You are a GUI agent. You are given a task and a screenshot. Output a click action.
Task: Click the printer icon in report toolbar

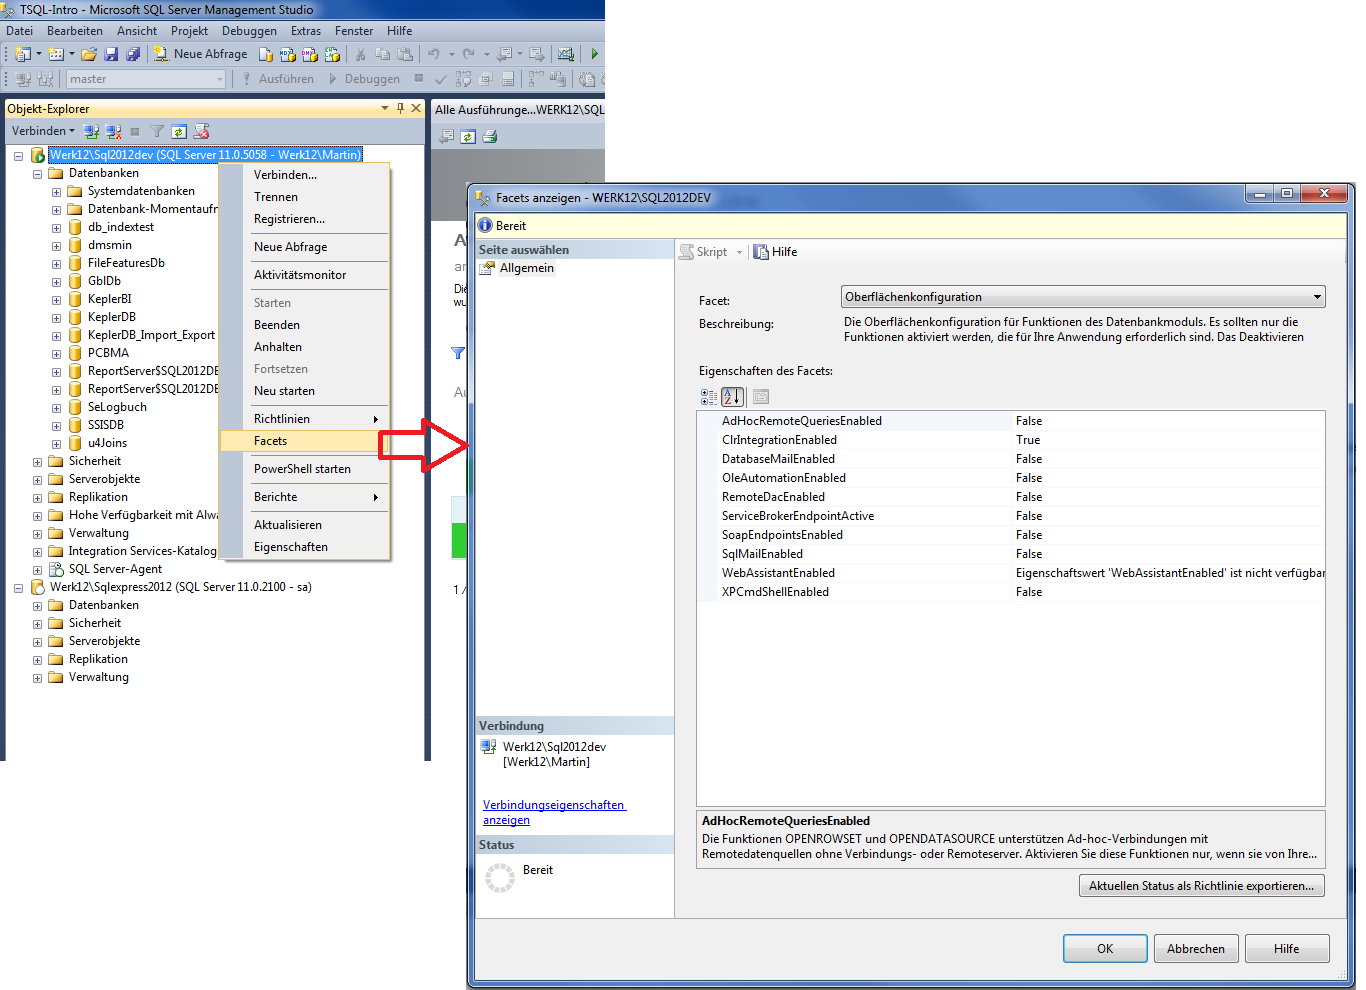(x=490, y=136)
